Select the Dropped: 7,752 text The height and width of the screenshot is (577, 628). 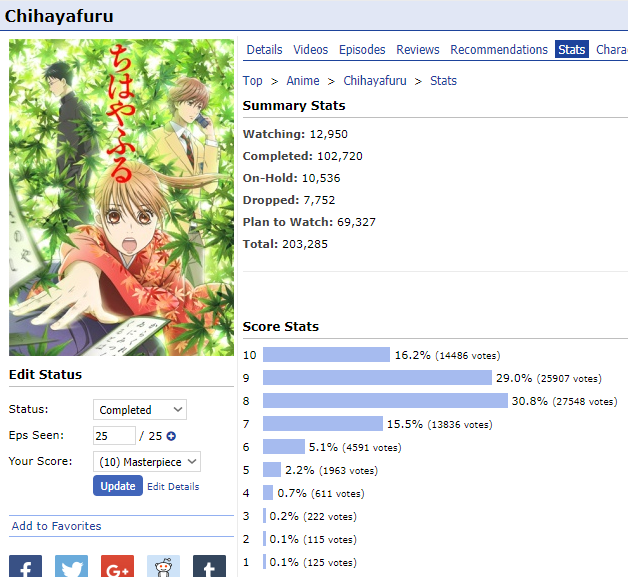pyautogui.click(x=289, y=200)
